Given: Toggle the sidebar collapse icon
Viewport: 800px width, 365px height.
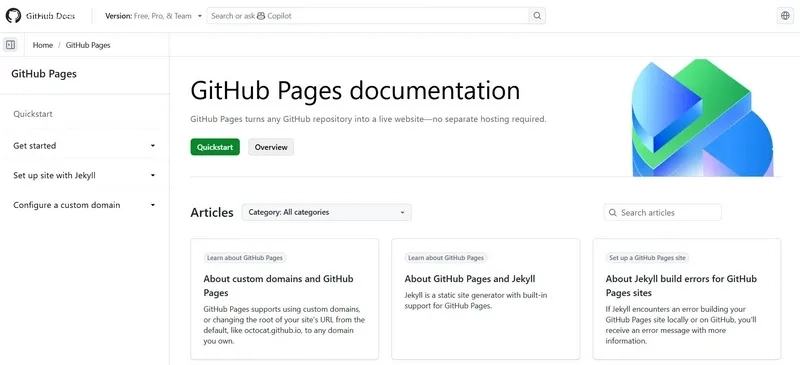Looking at the screenshot, I should pyautogui.click(x=10, y=45).
